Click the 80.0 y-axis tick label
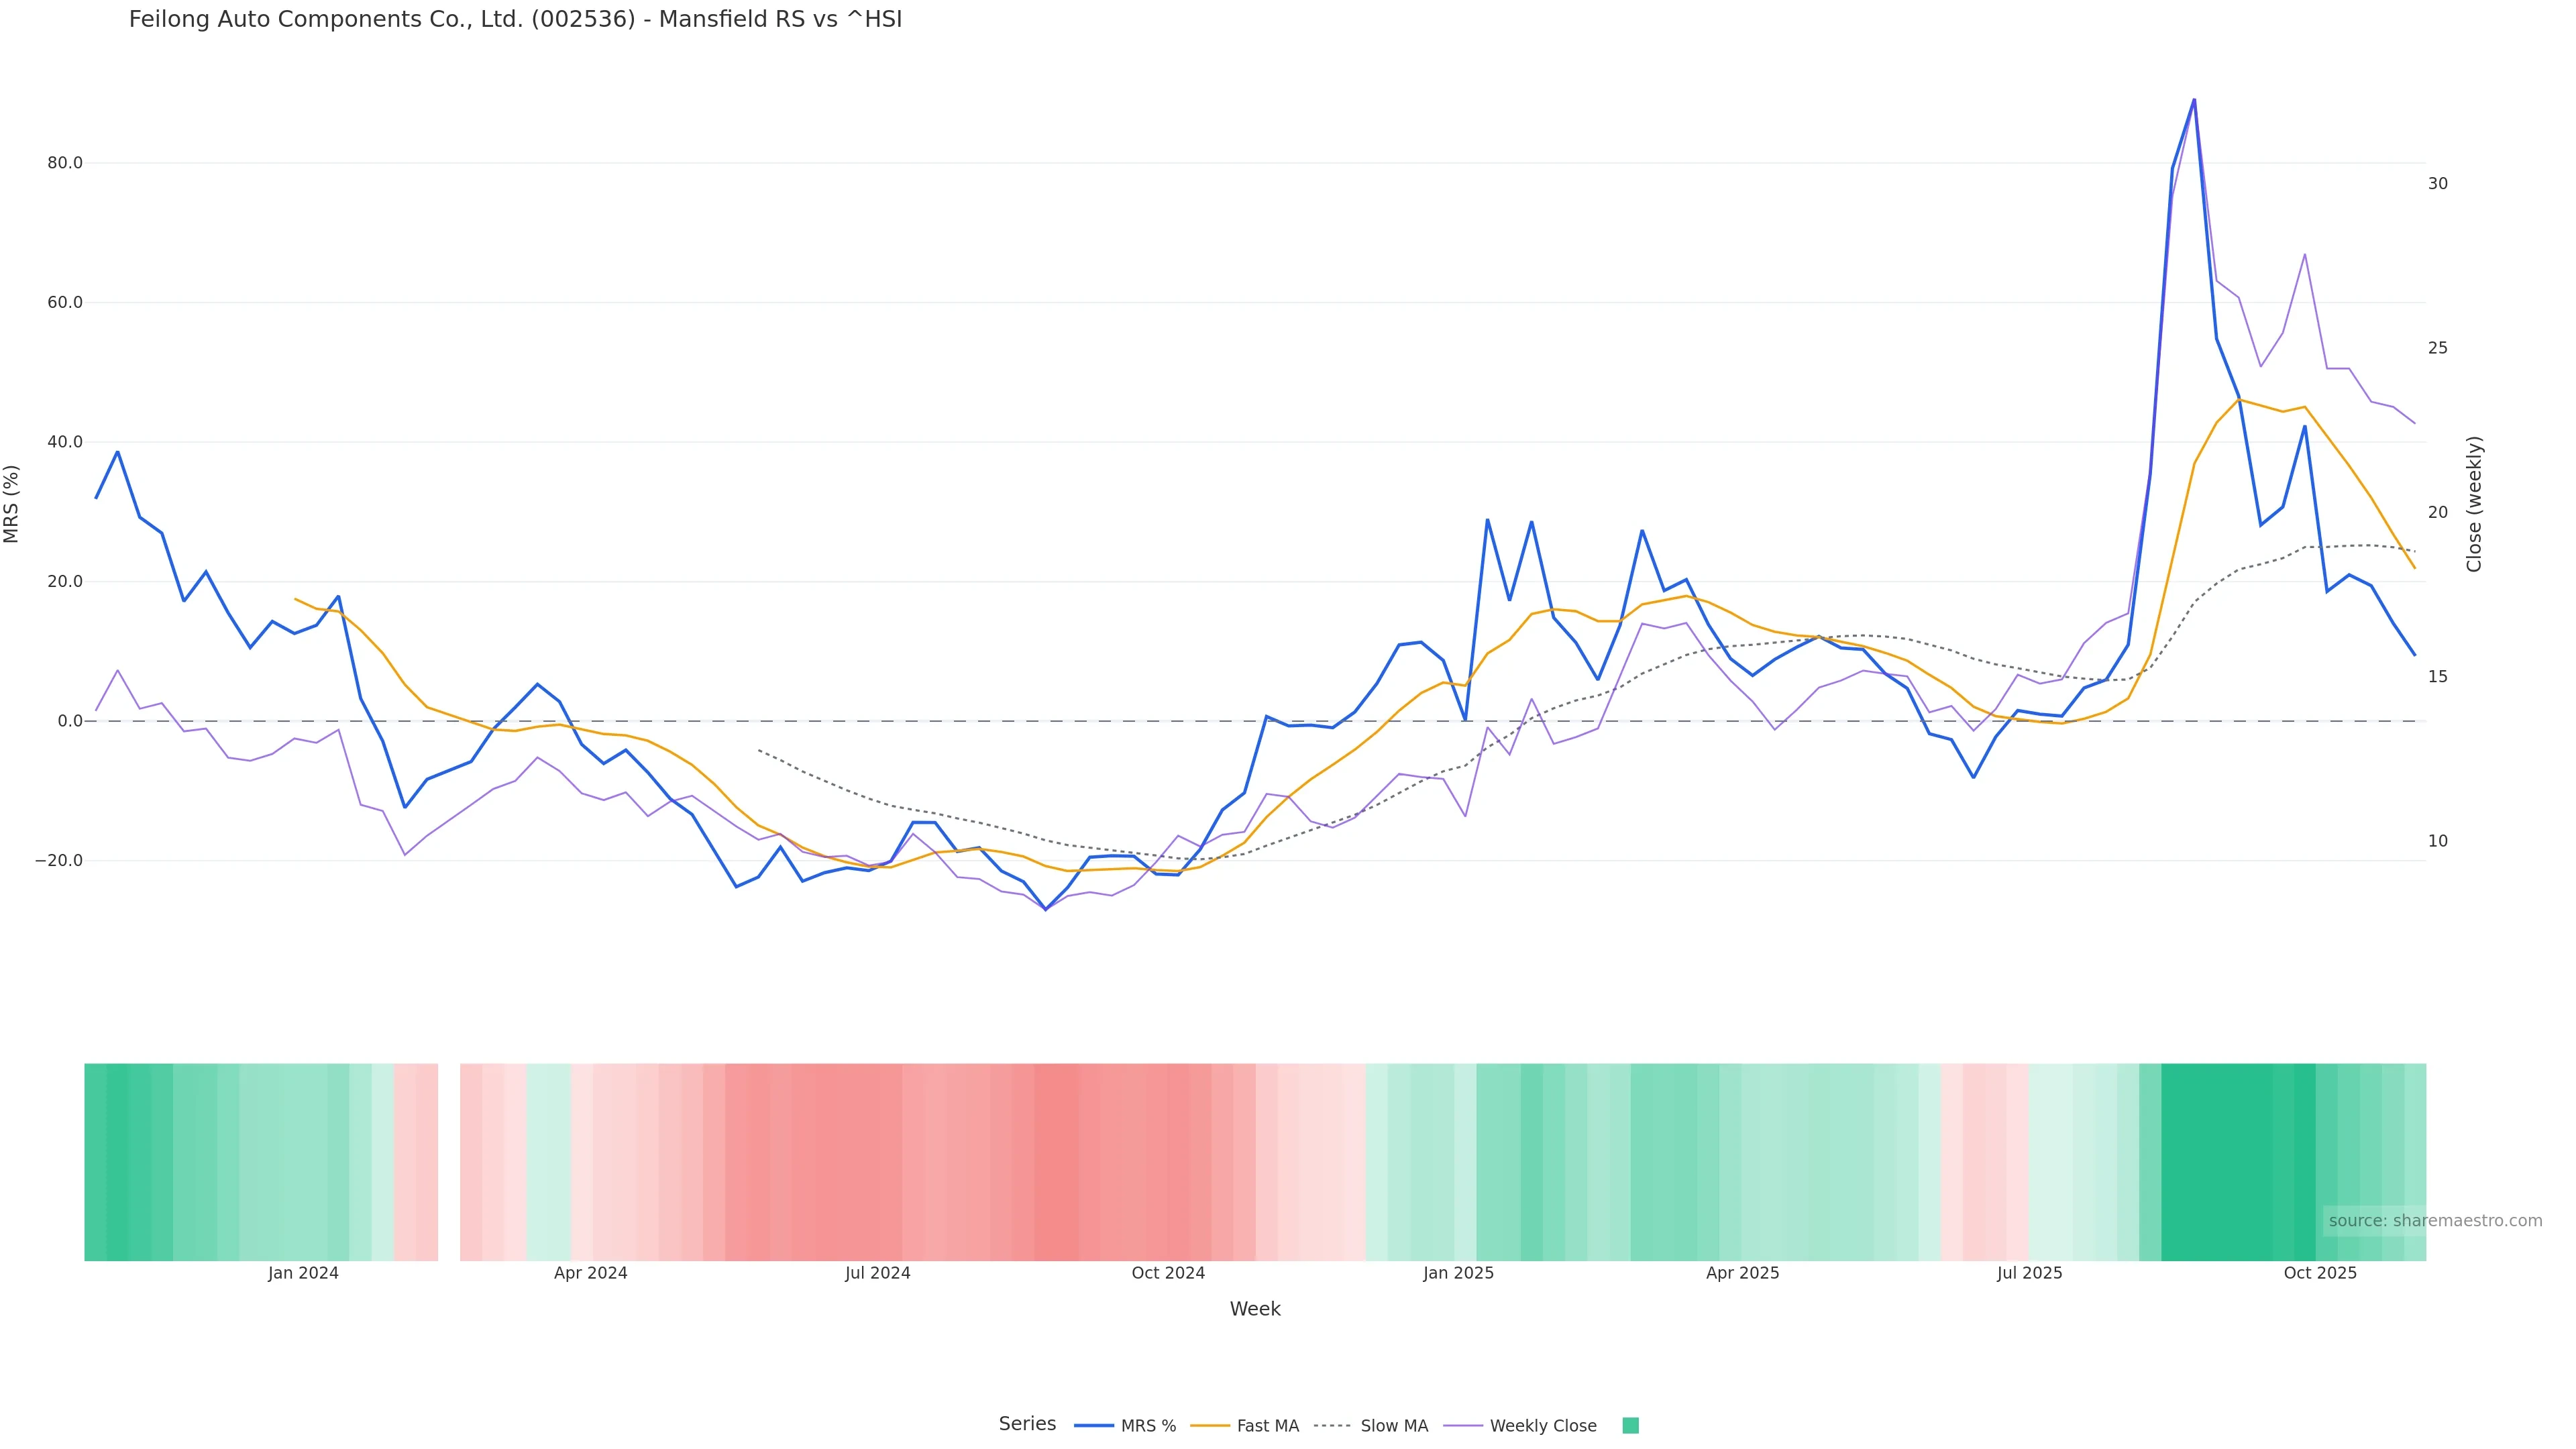The width and height of the screenshot is (2576, 1449). pyautogui.click(x=65, y=163)
